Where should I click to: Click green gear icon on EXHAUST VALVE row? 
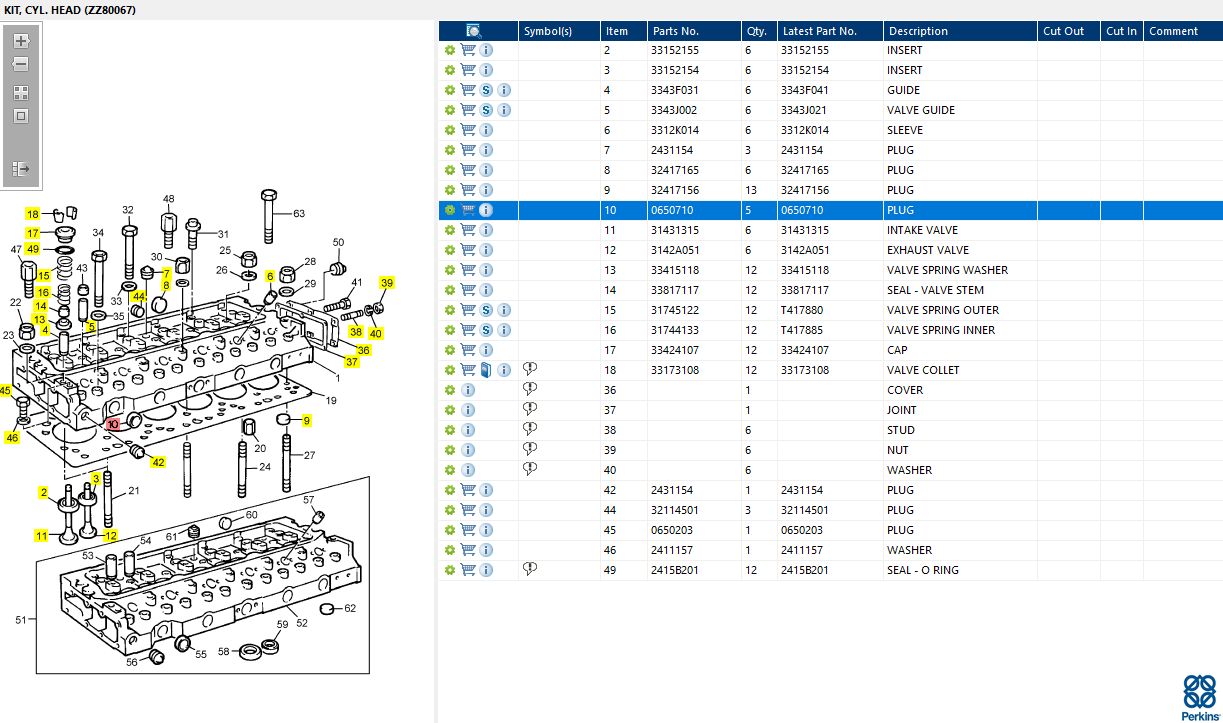(x=450, y=250)
